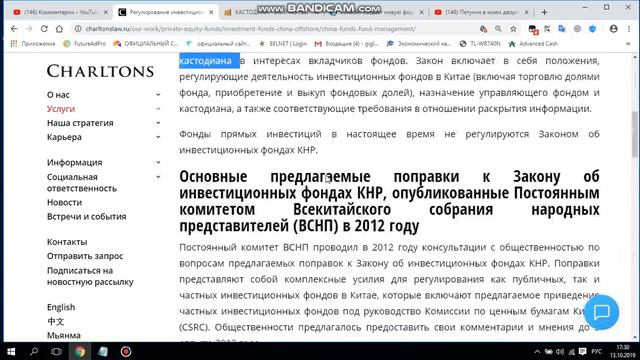Screen dimensions: 640x360
Task: Open the Advanced Cash bookmark
Action: (x=533, y=44)
